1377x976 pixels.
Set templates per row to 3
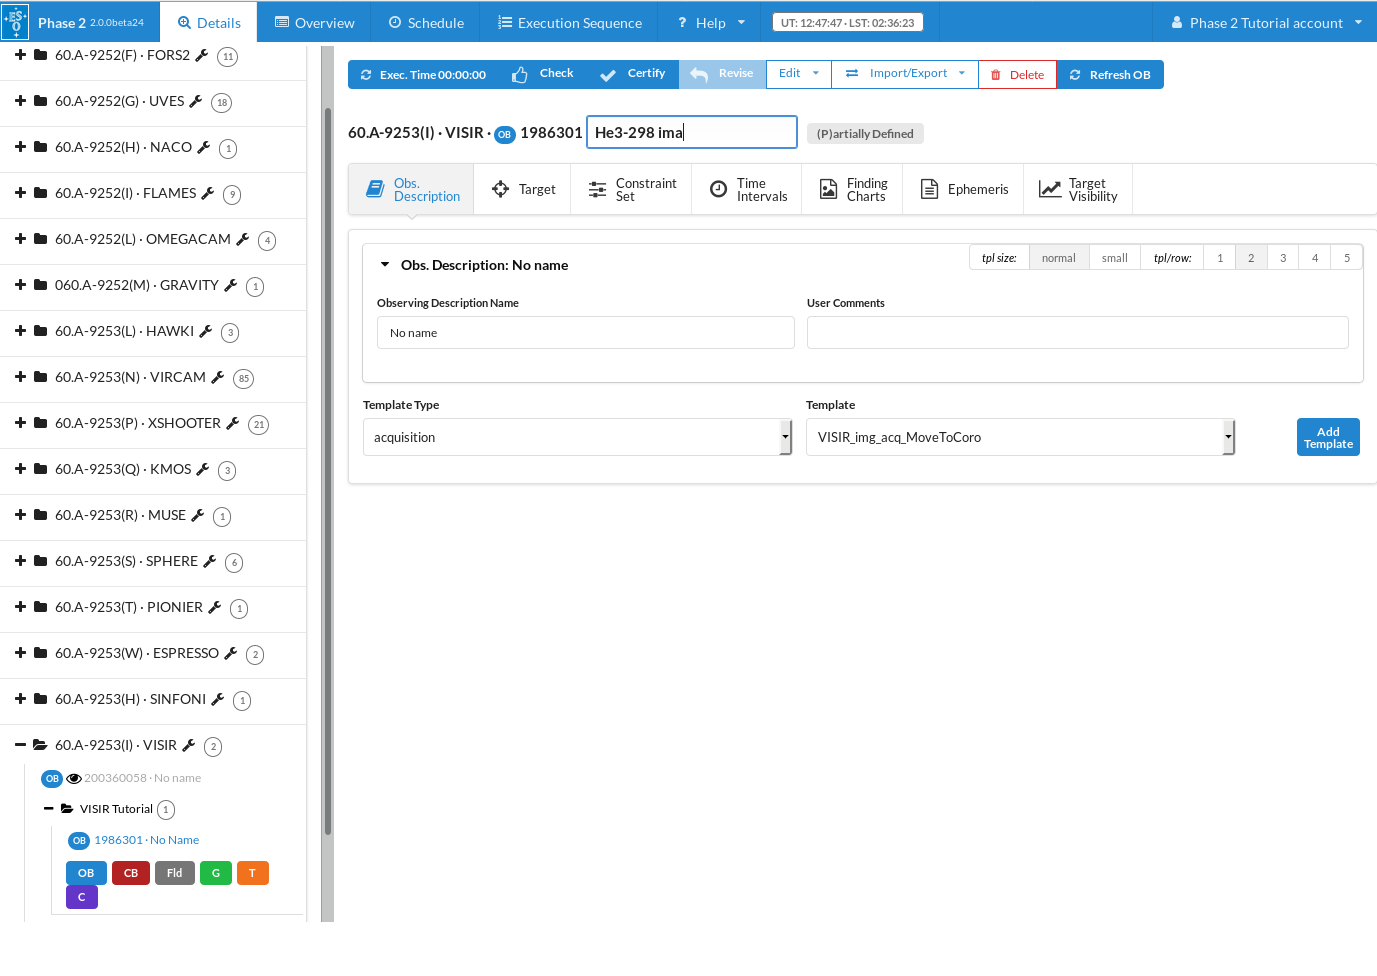tap(1282, 258)
